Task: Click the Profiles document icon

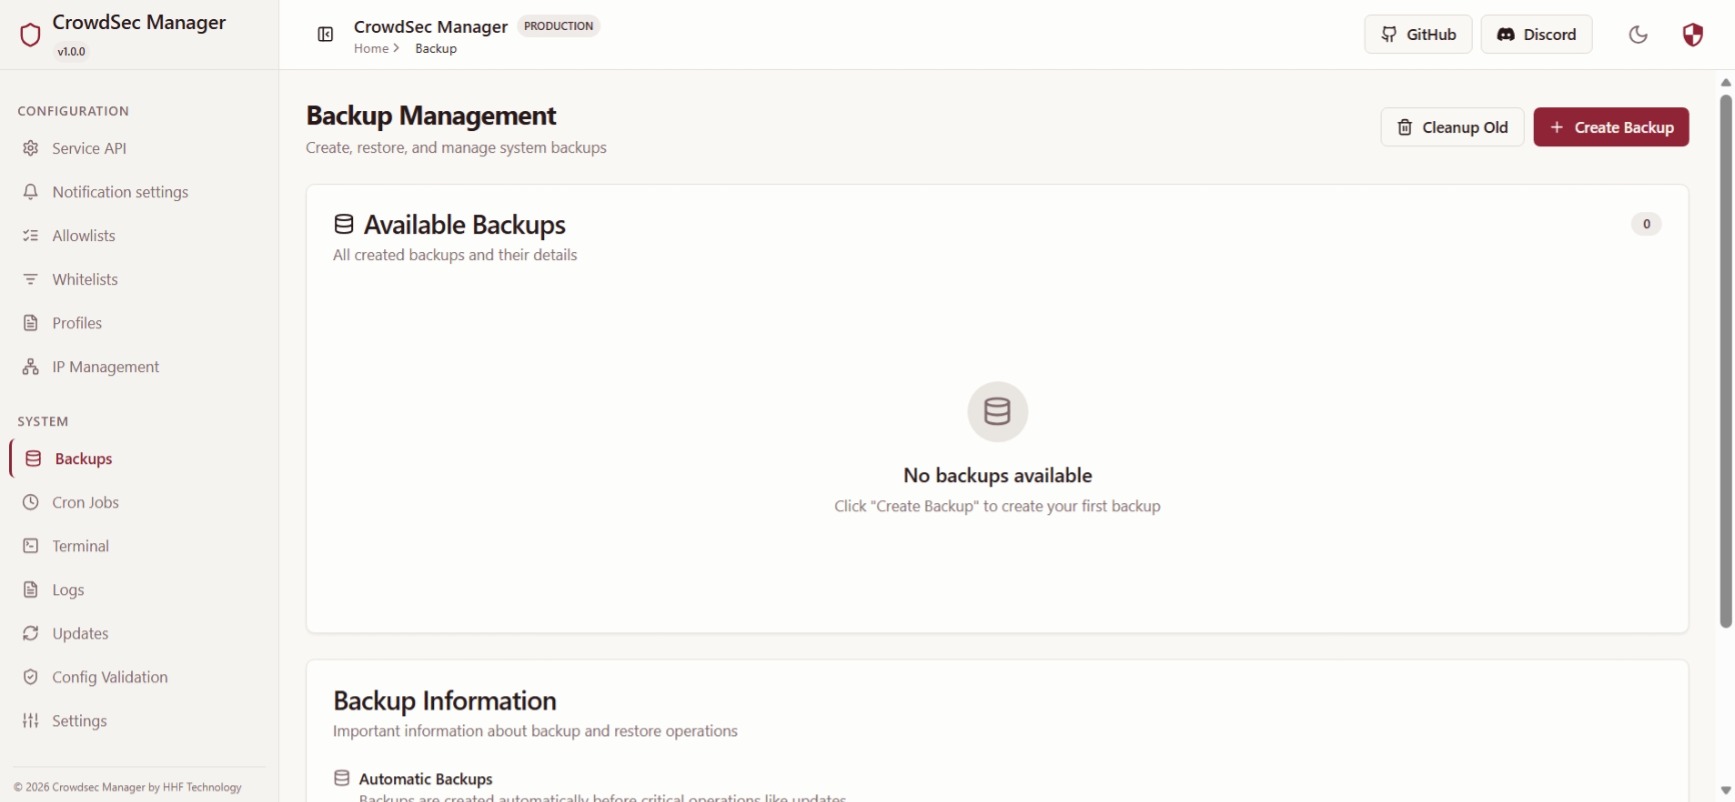Action: 31,323
